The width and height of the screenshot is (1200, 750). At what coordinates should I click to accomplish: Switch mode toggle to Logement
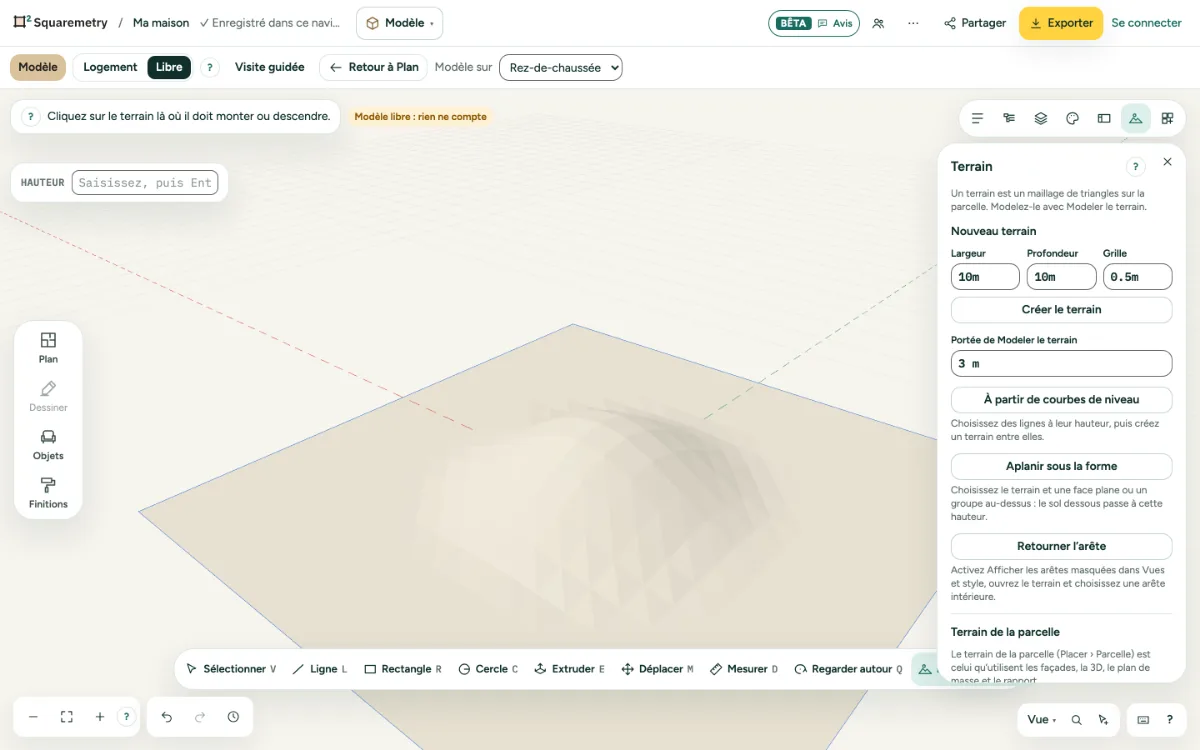click(110, 67)
